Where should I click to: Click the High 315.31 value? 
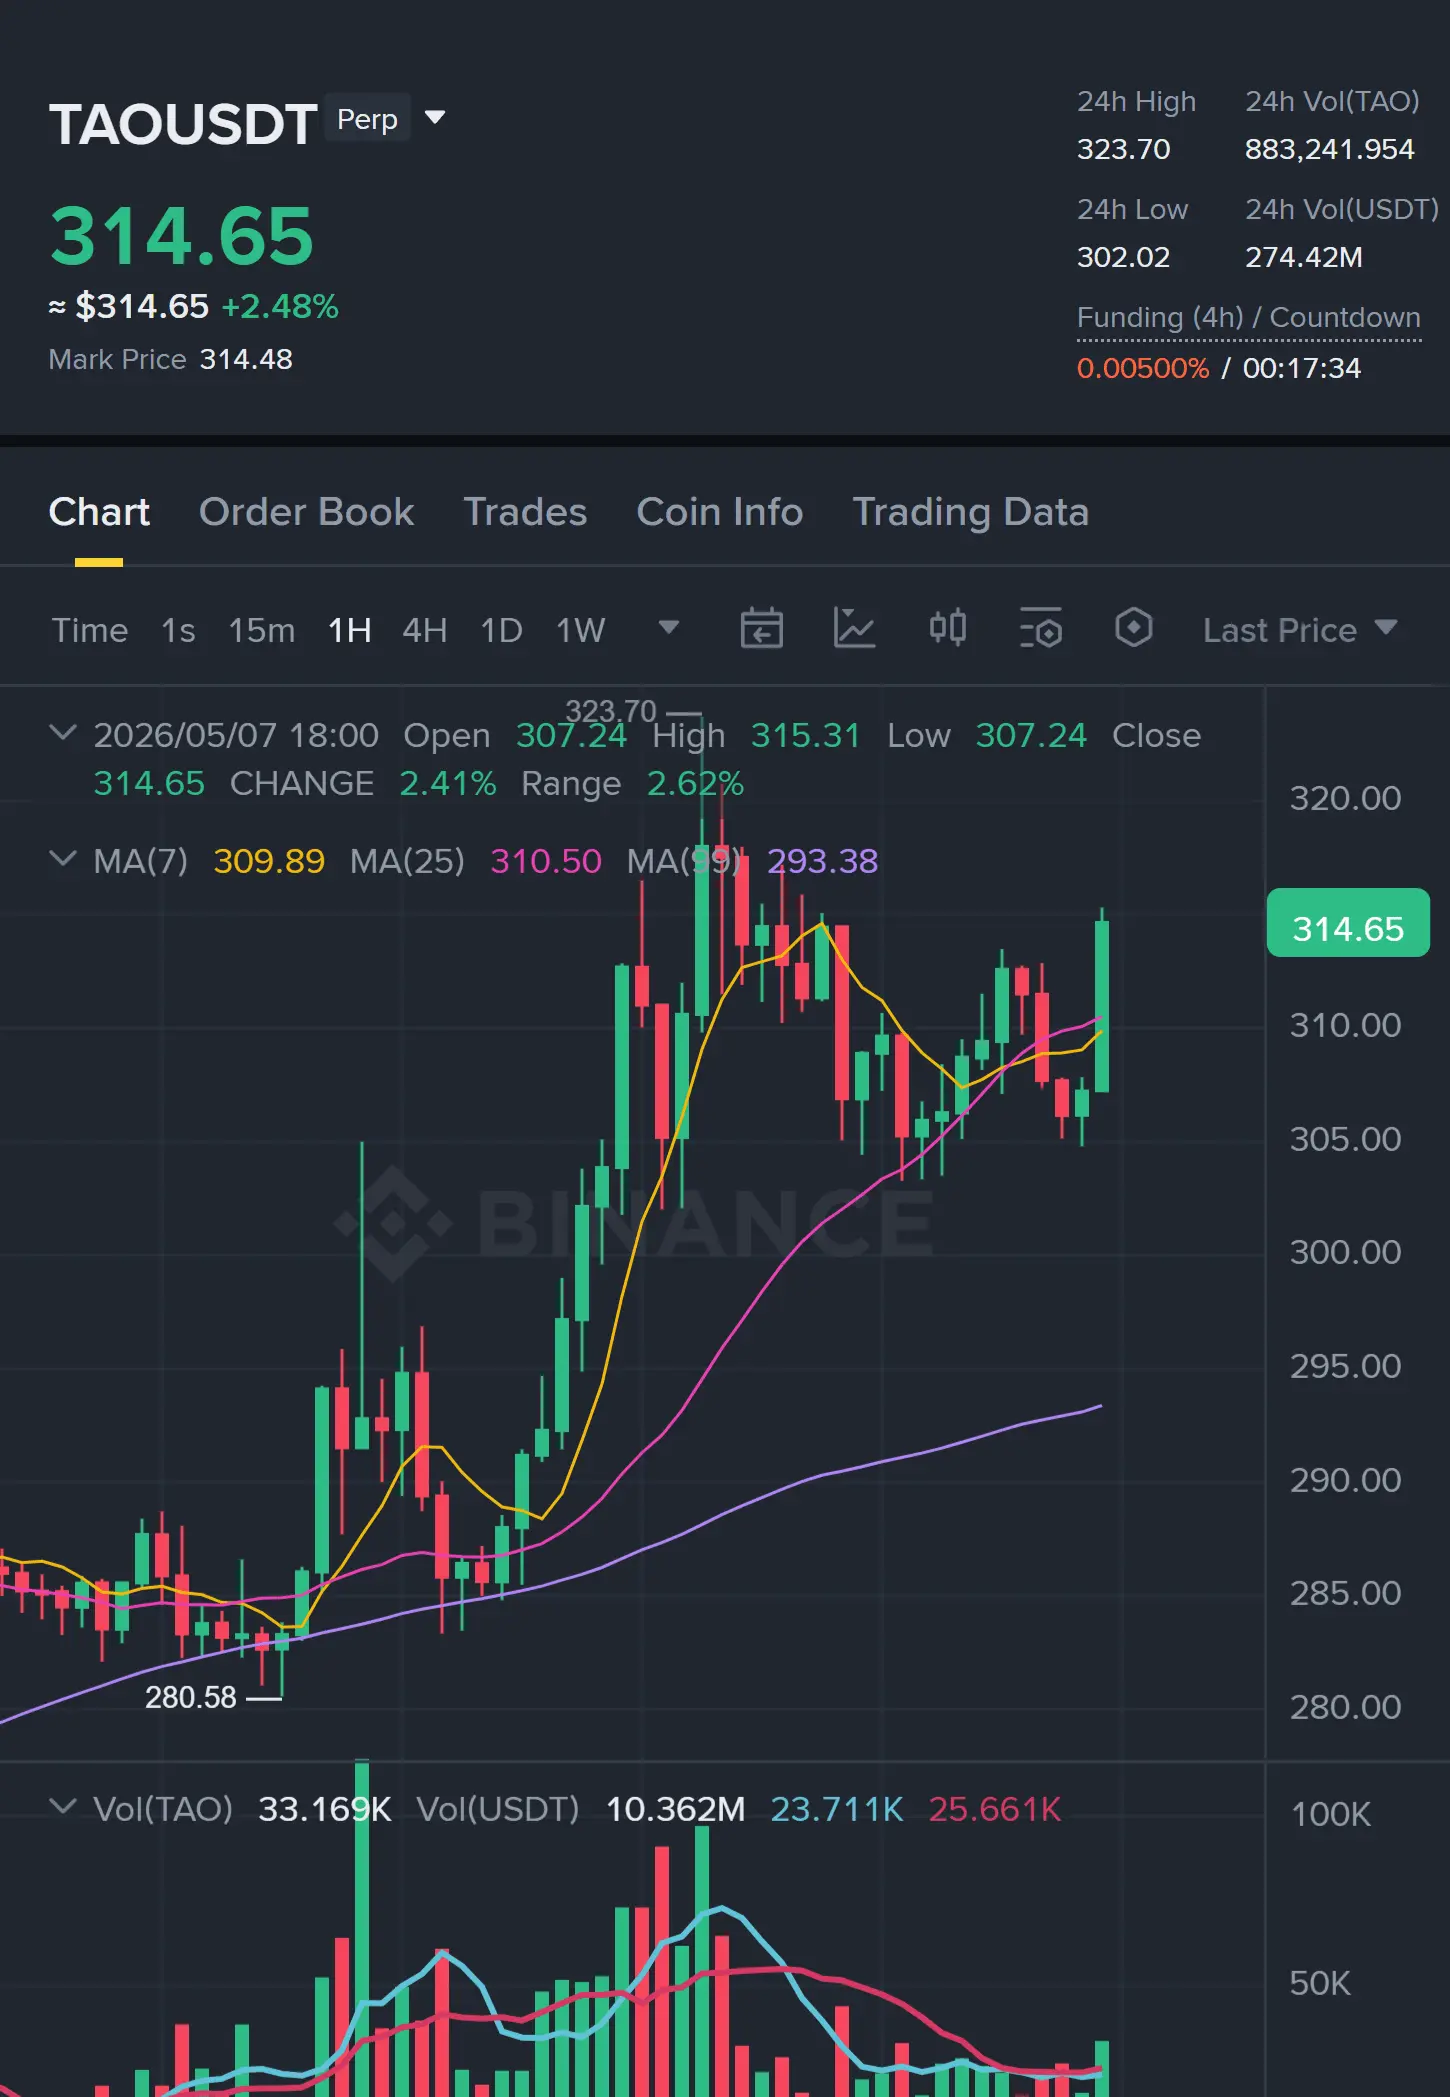click(x=806, y=735)
